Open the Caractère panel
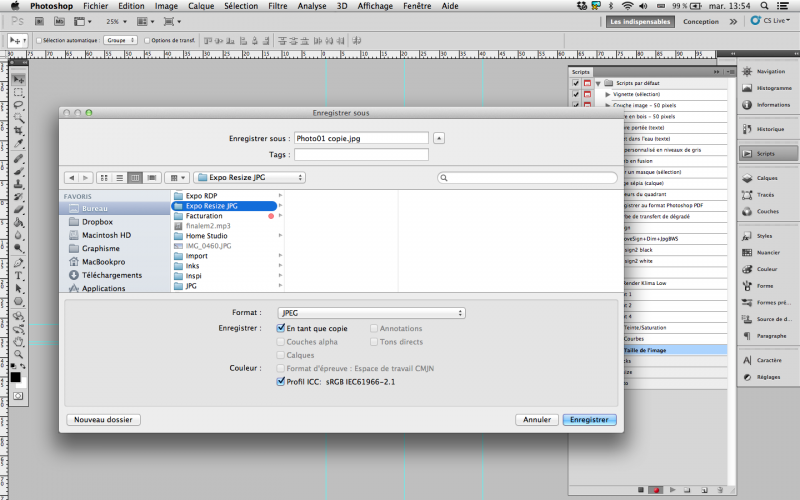This screenshot has width=800, height=500. (x=768, y=360)
